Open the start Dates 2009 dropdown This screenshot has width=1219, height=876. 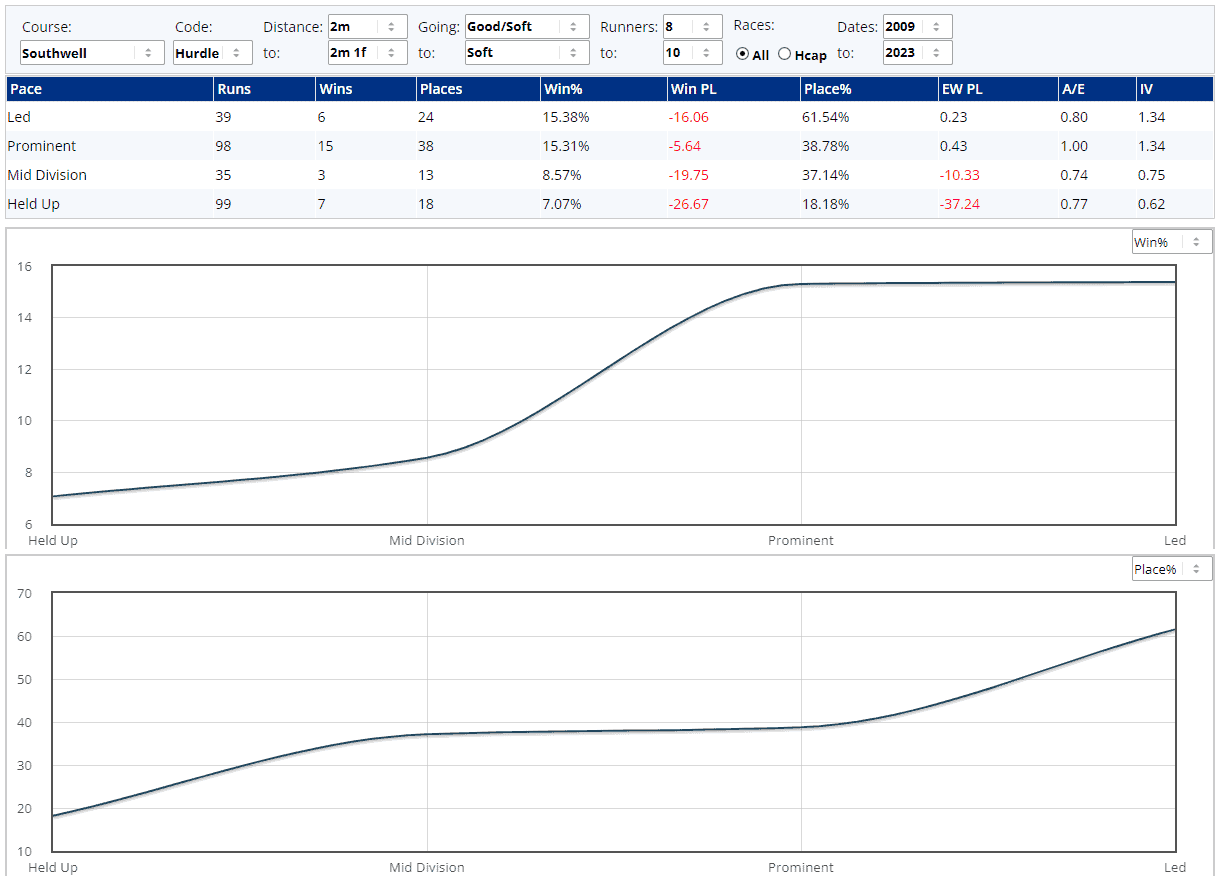point(917,27)
